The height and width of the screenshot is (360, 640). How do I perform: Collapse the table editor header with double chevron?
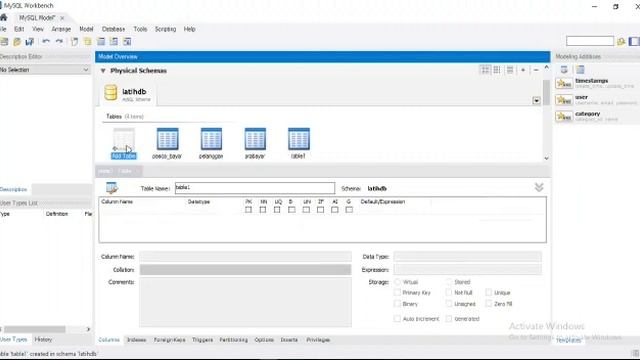coord(539,187)
